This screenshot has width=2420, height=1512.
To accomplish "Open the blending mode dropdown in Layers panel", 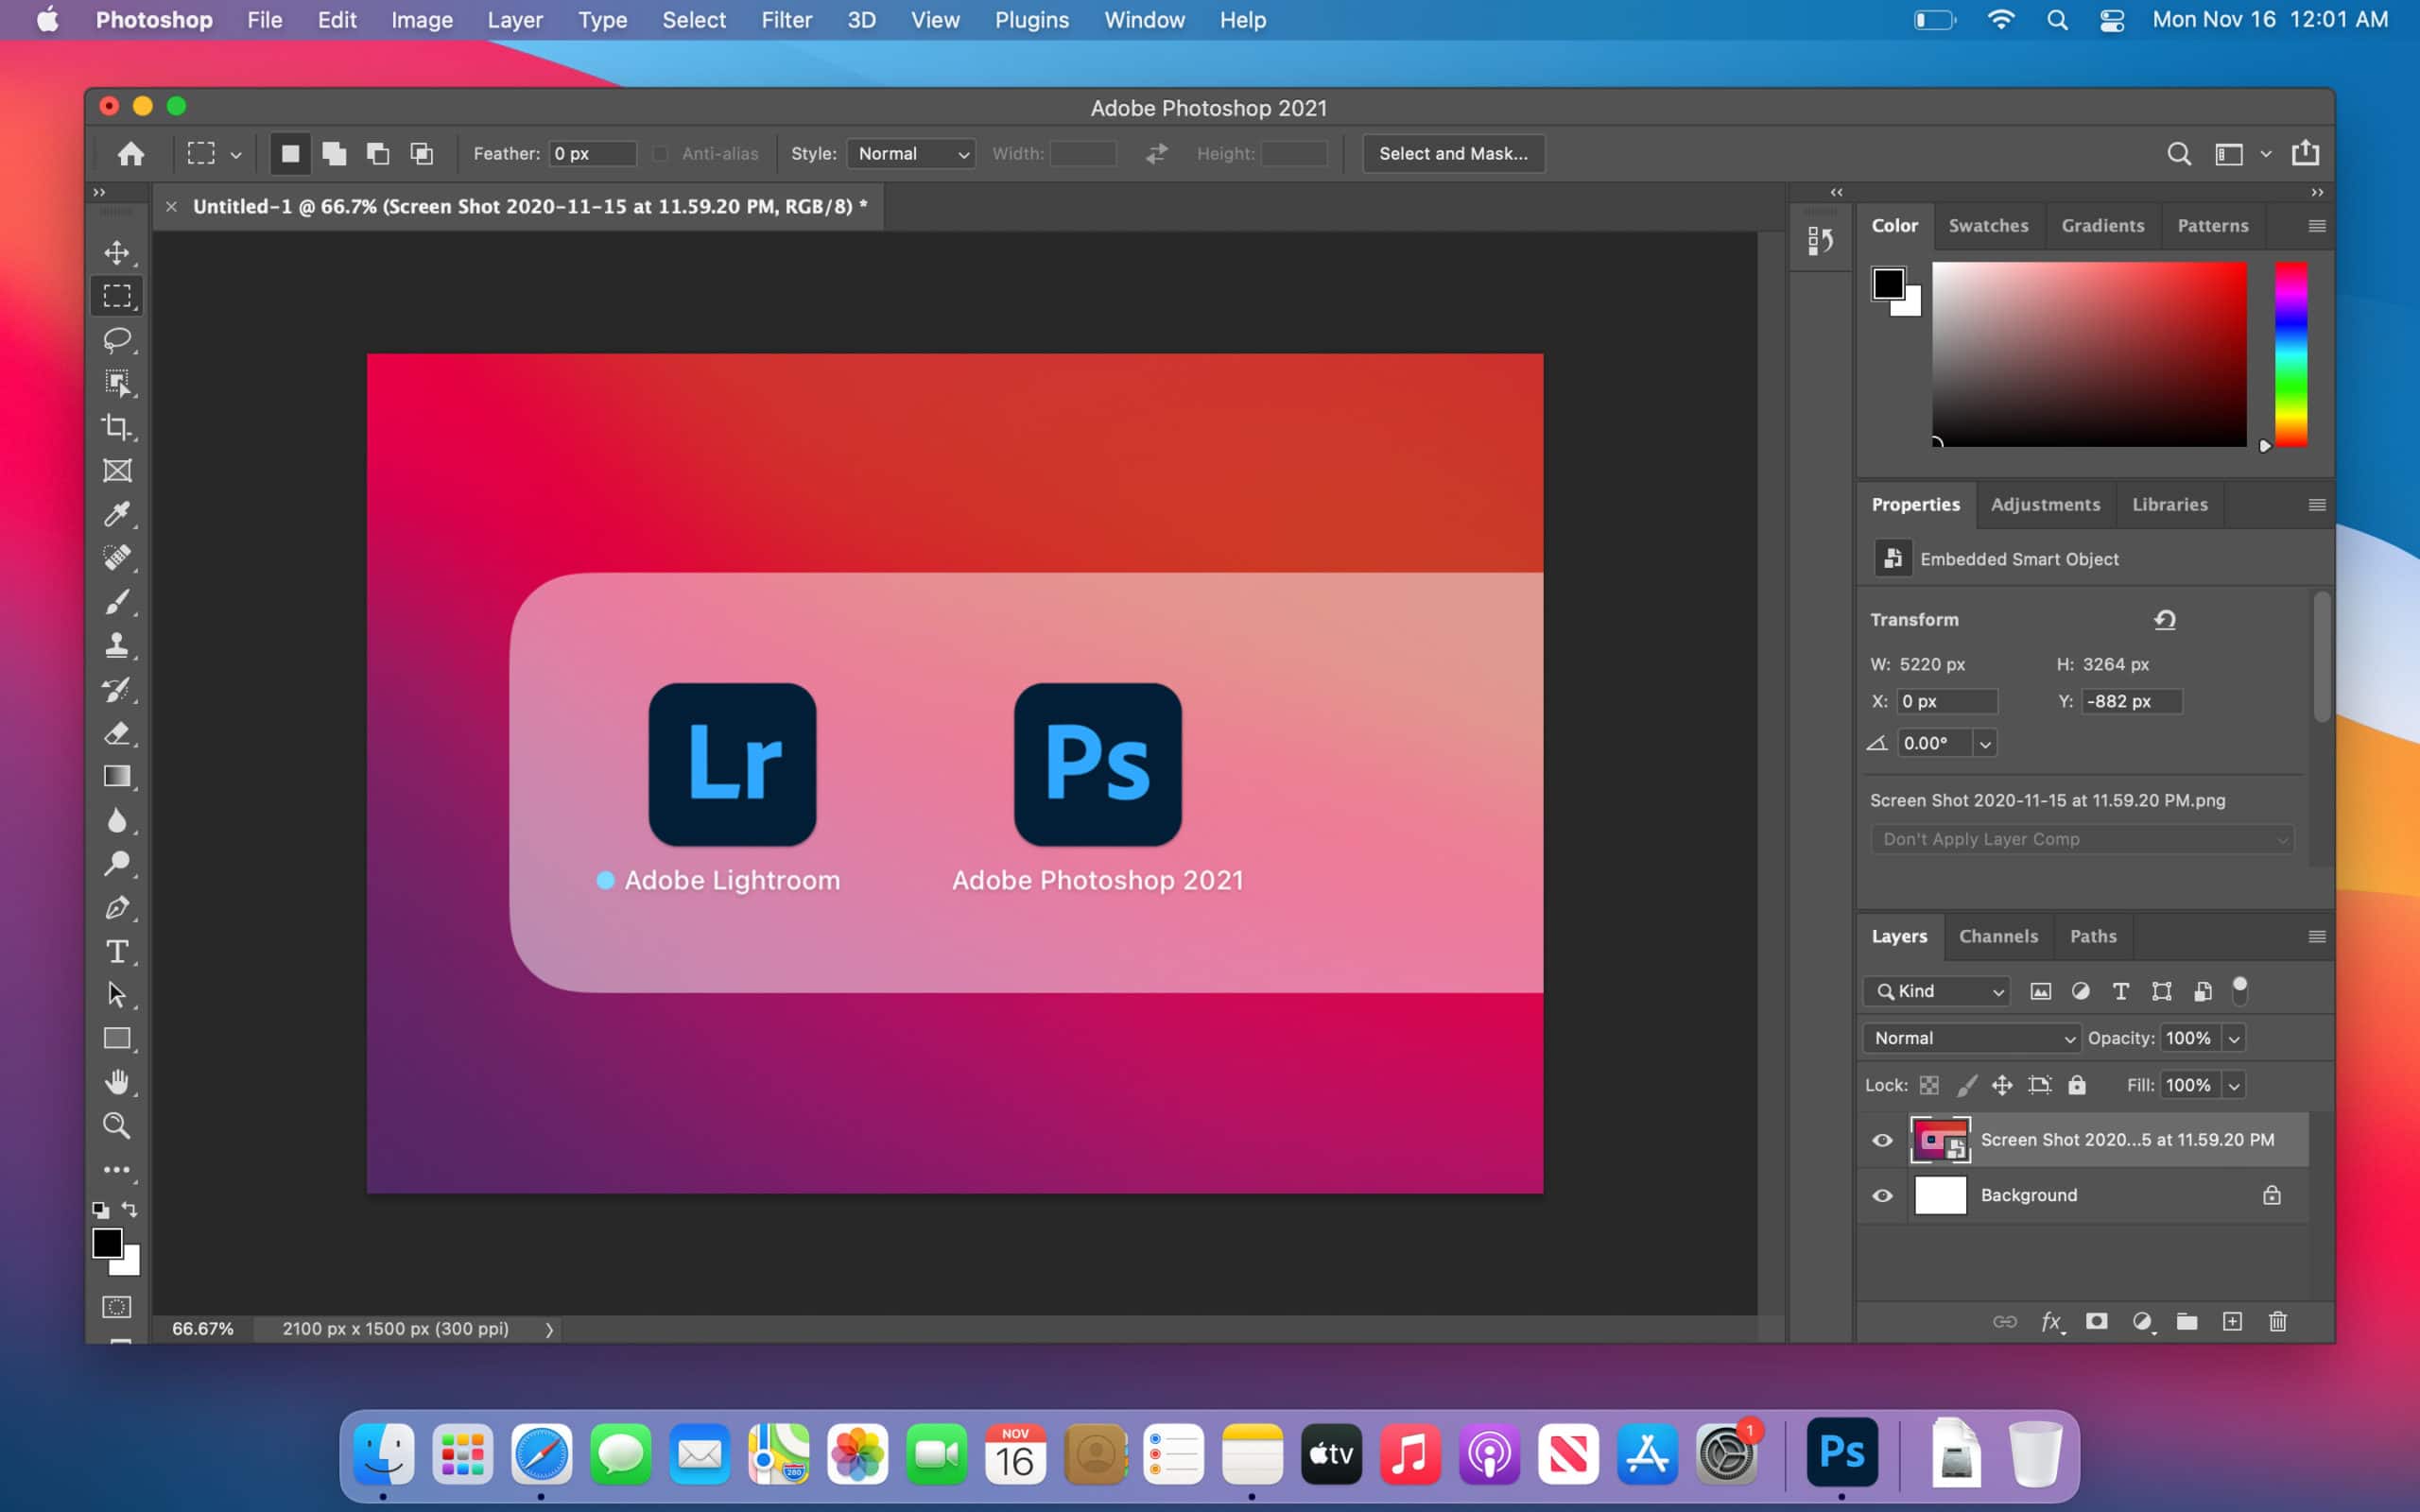I will pos(1969,1038).
